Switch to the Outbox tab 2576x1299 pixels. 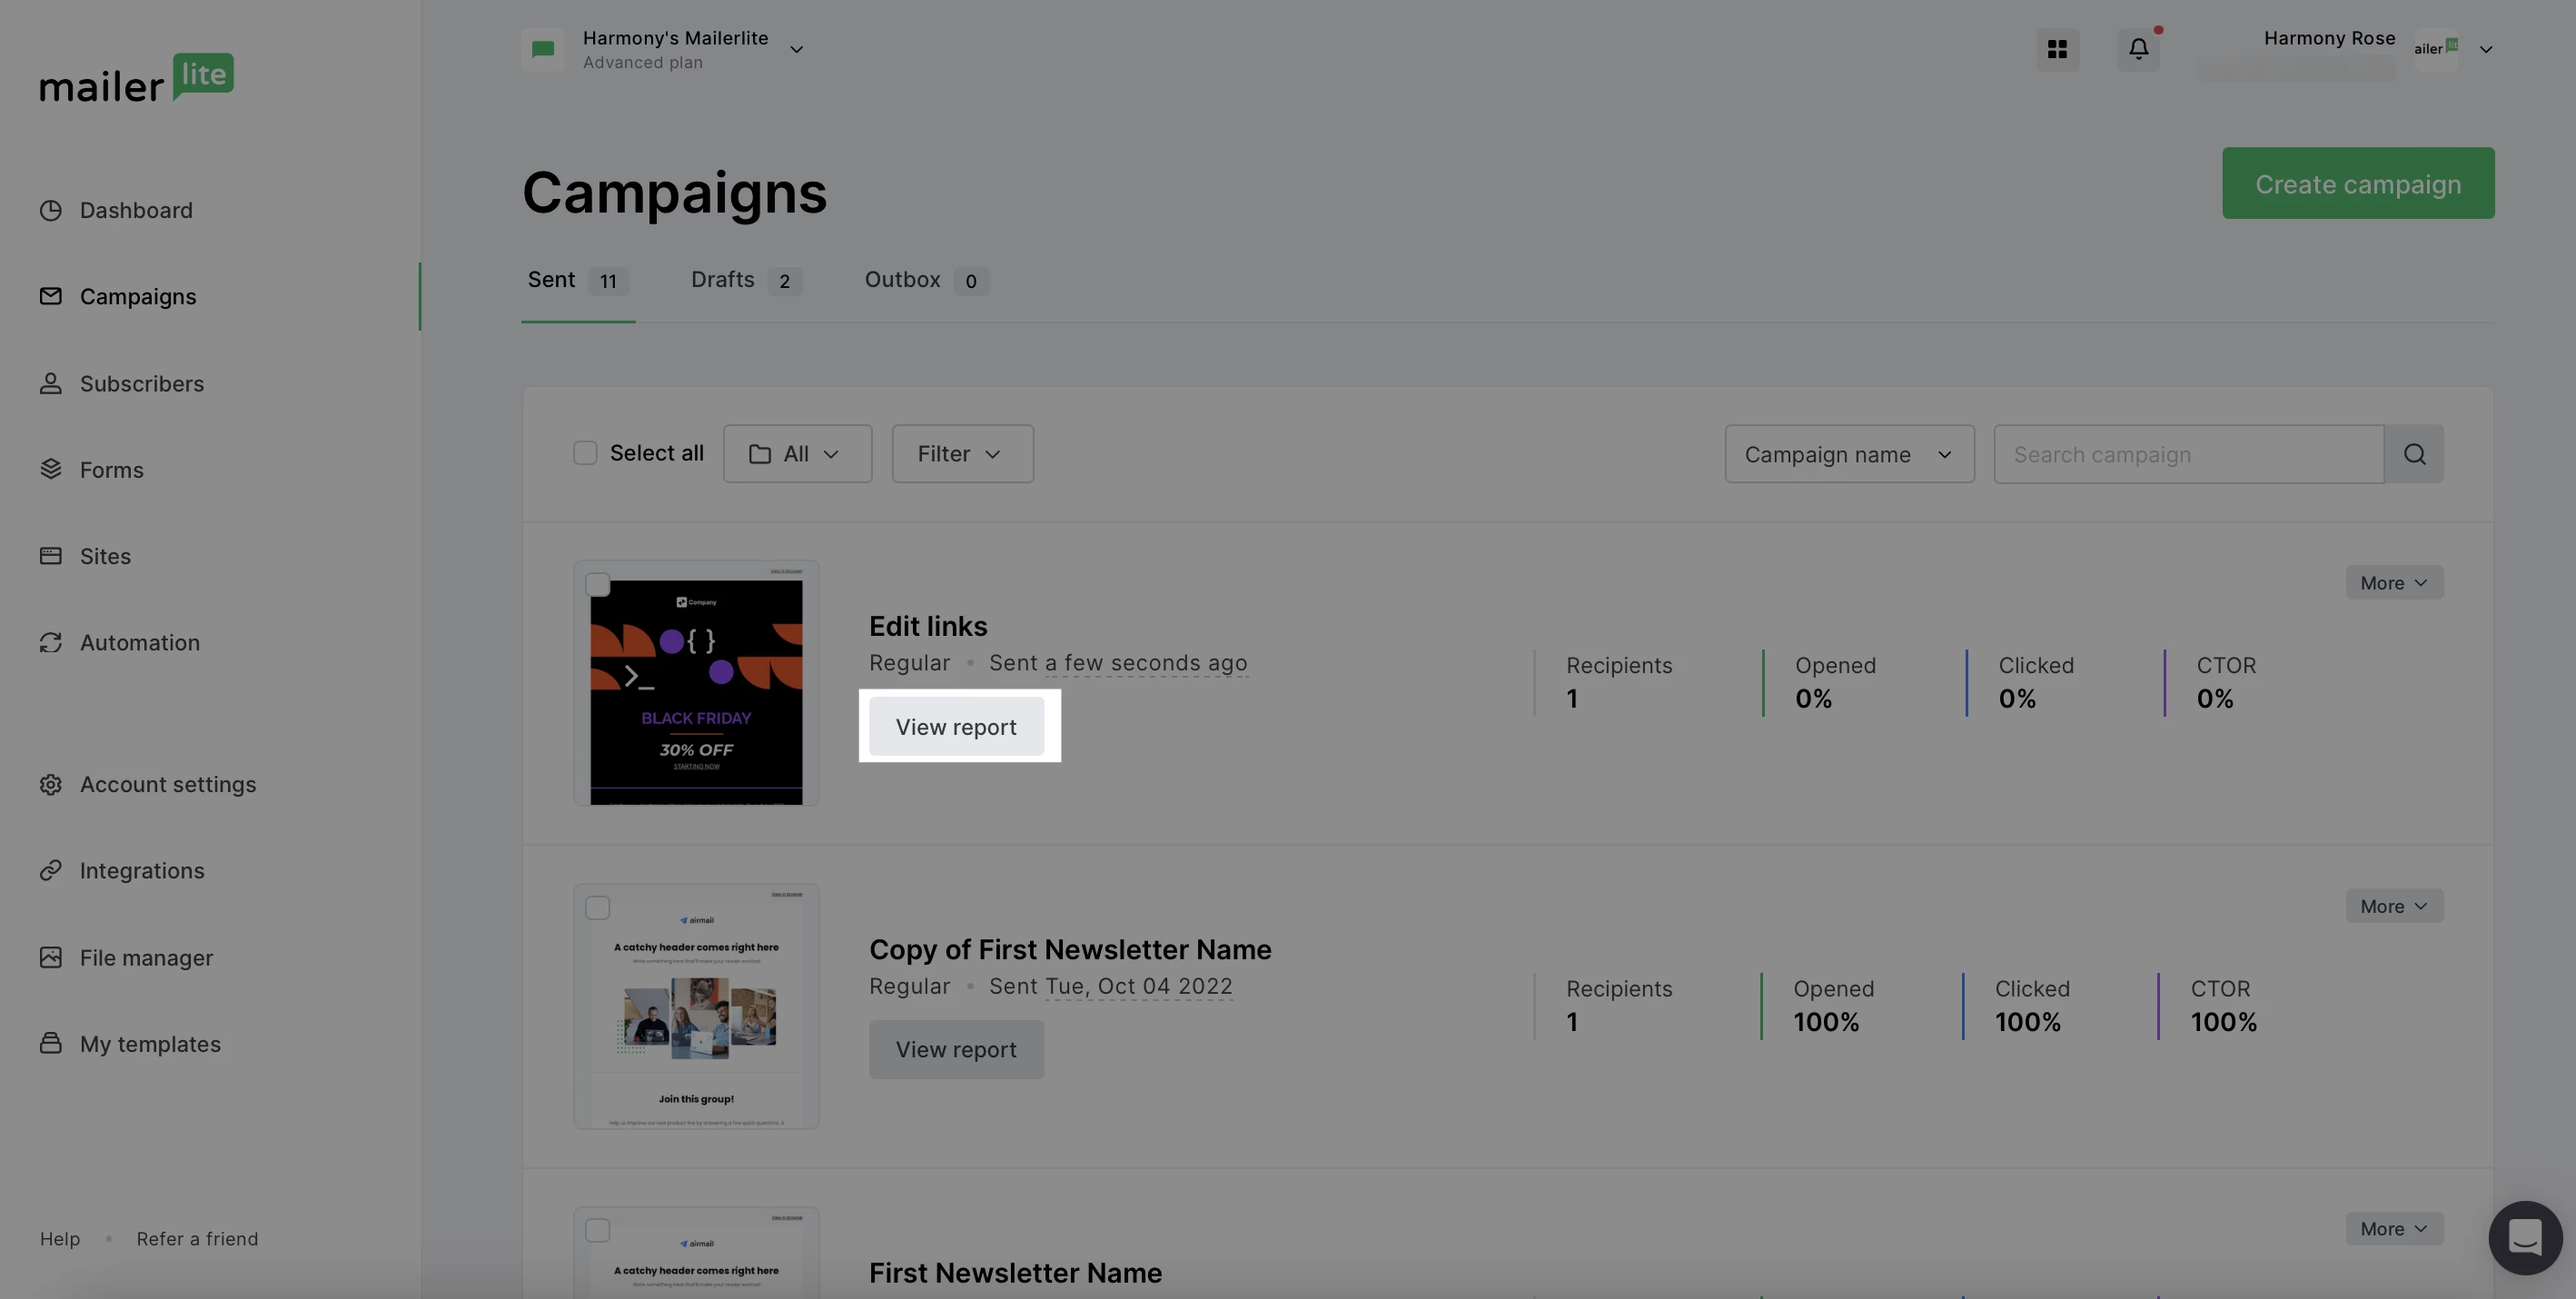[x=924, y=281]
